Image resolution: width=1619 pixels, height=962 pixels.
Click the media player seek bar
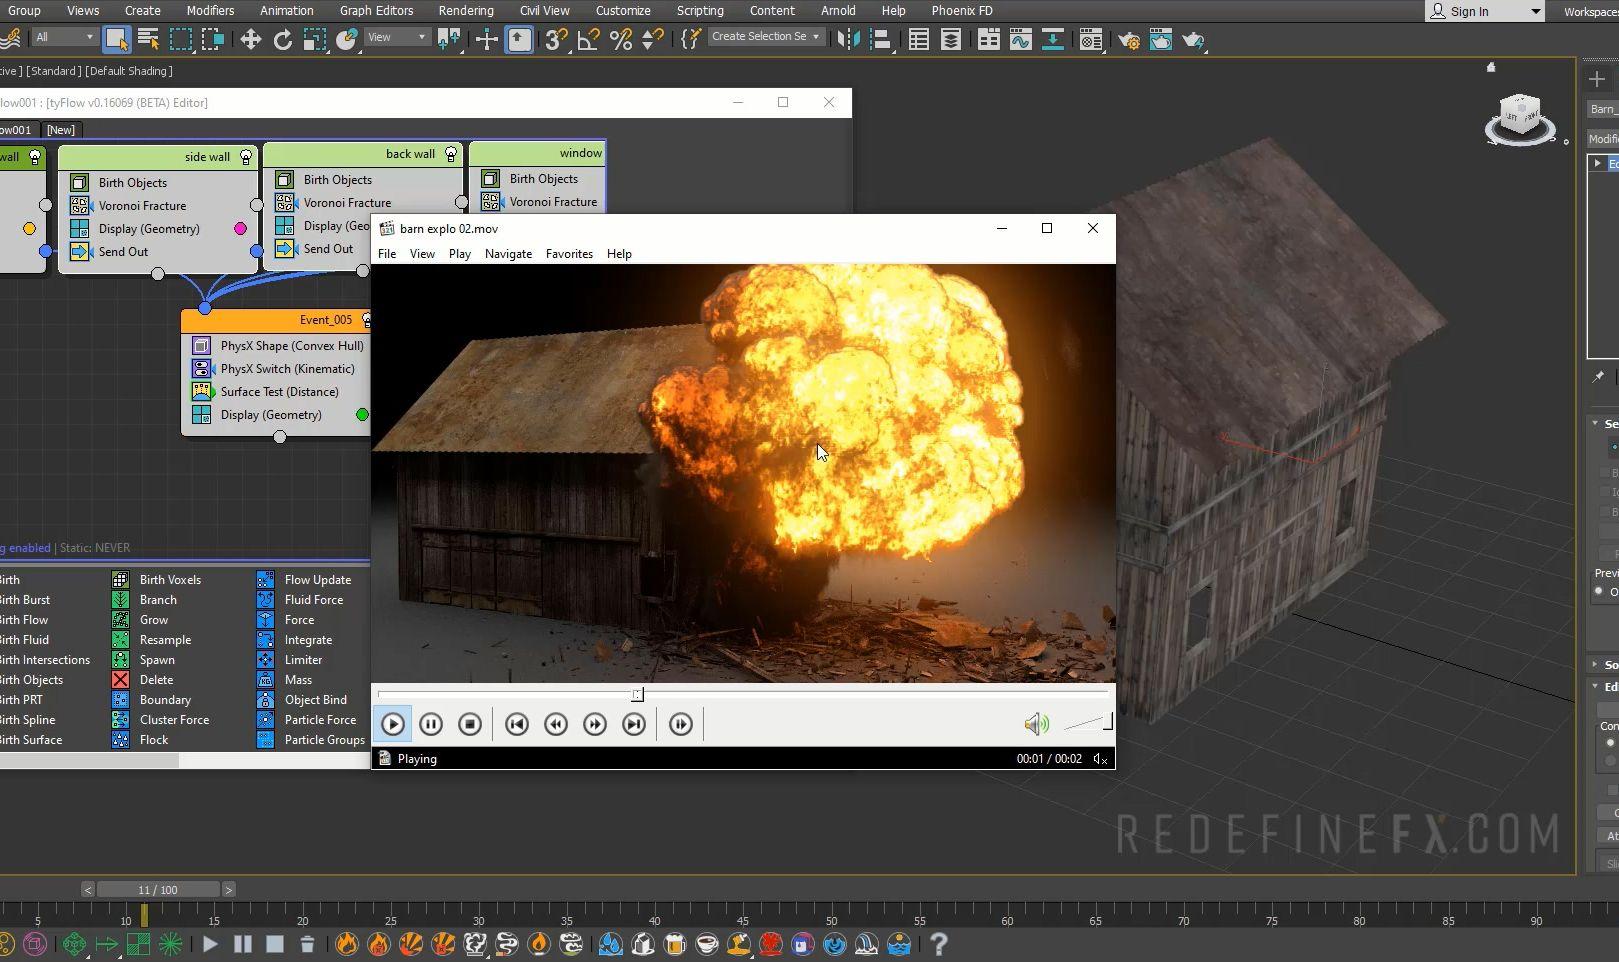[743, 693]
